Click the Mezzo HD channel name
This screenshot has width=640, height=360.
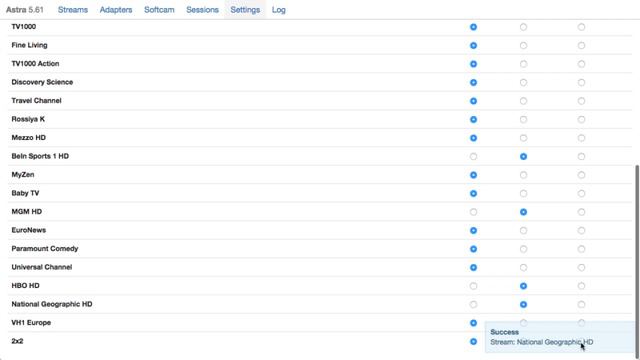click(x=29, y=138)
